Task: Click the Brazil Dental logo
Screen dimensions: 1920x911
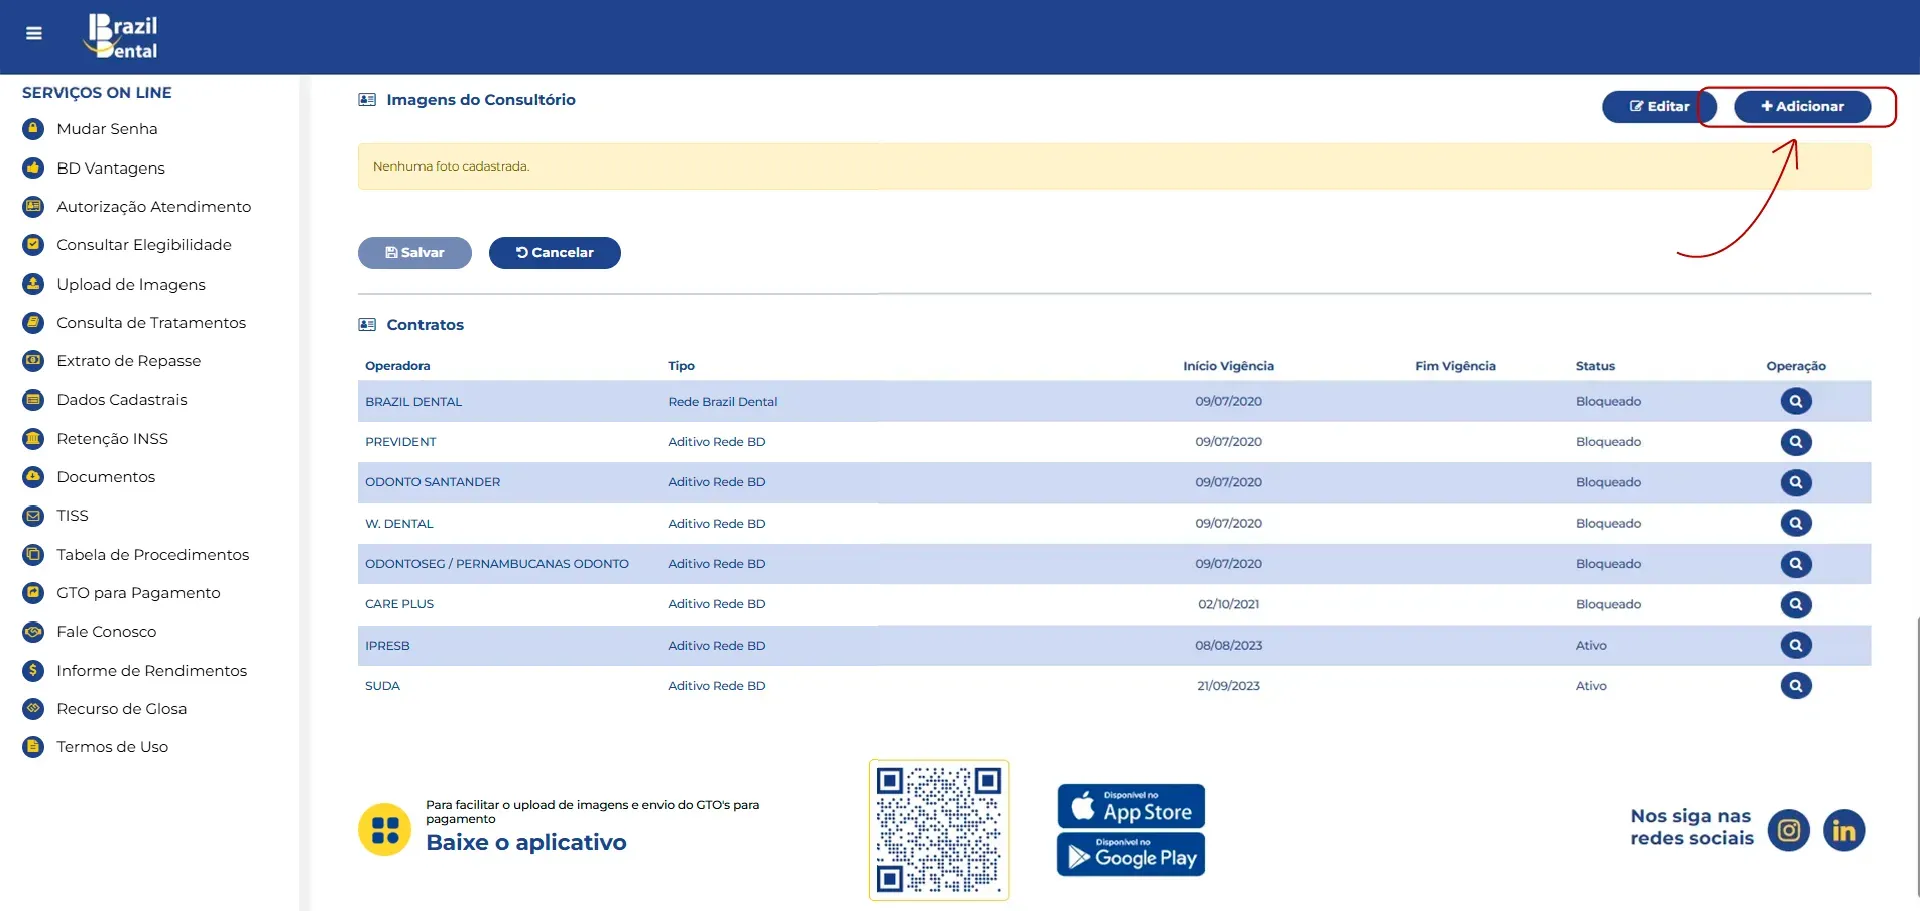Action: click(121, 37)
